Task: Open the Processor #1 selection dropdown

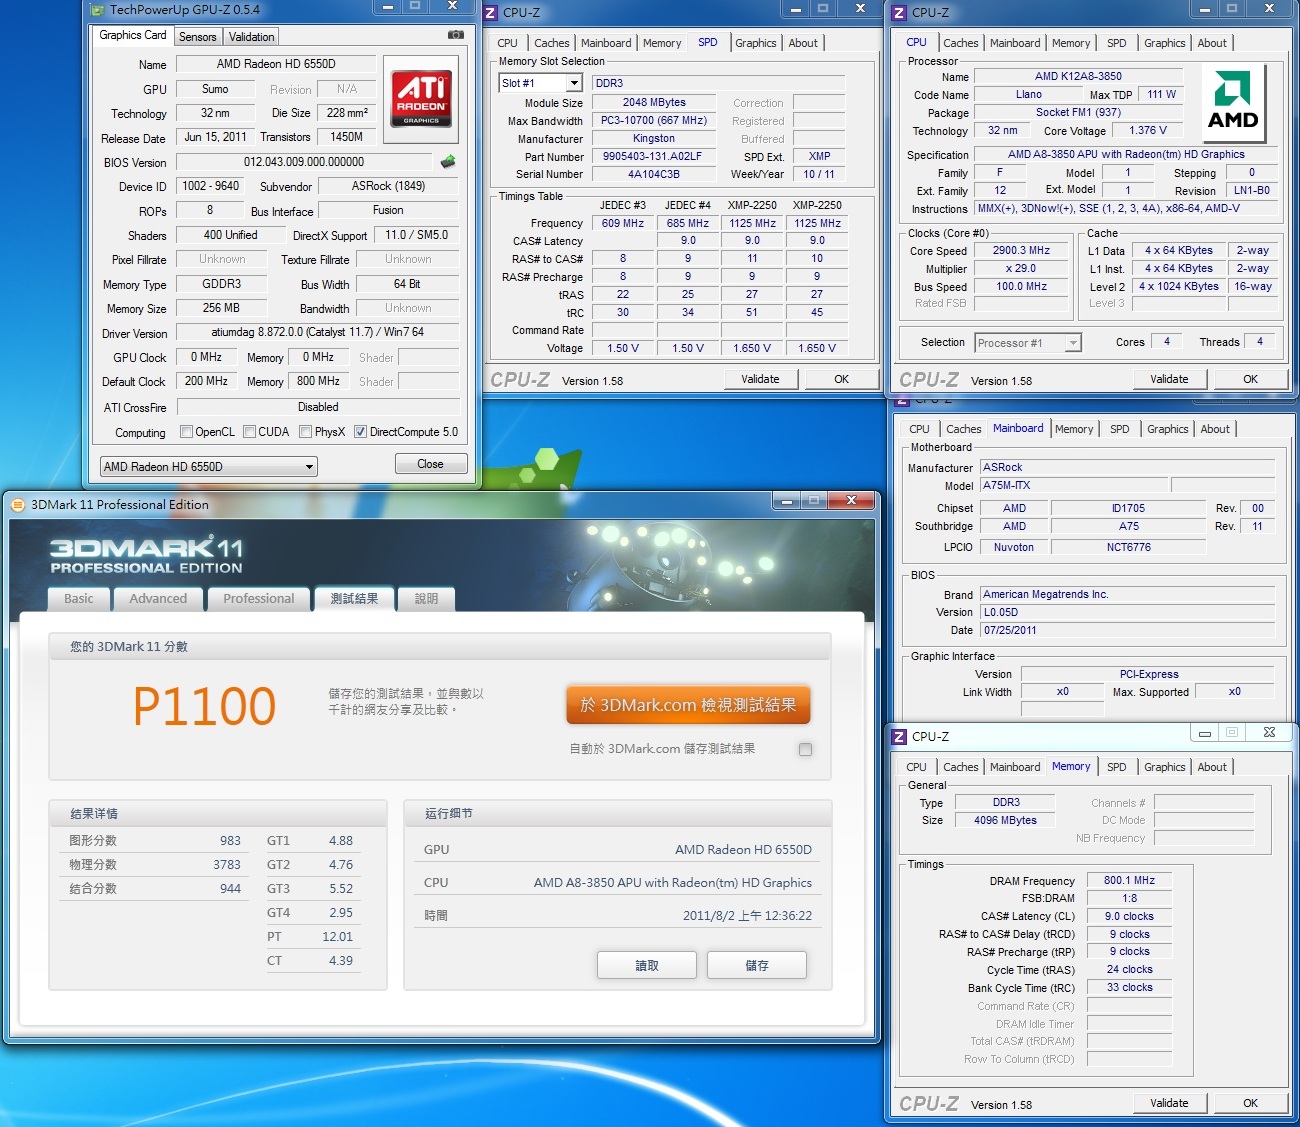Action: 1072,343
